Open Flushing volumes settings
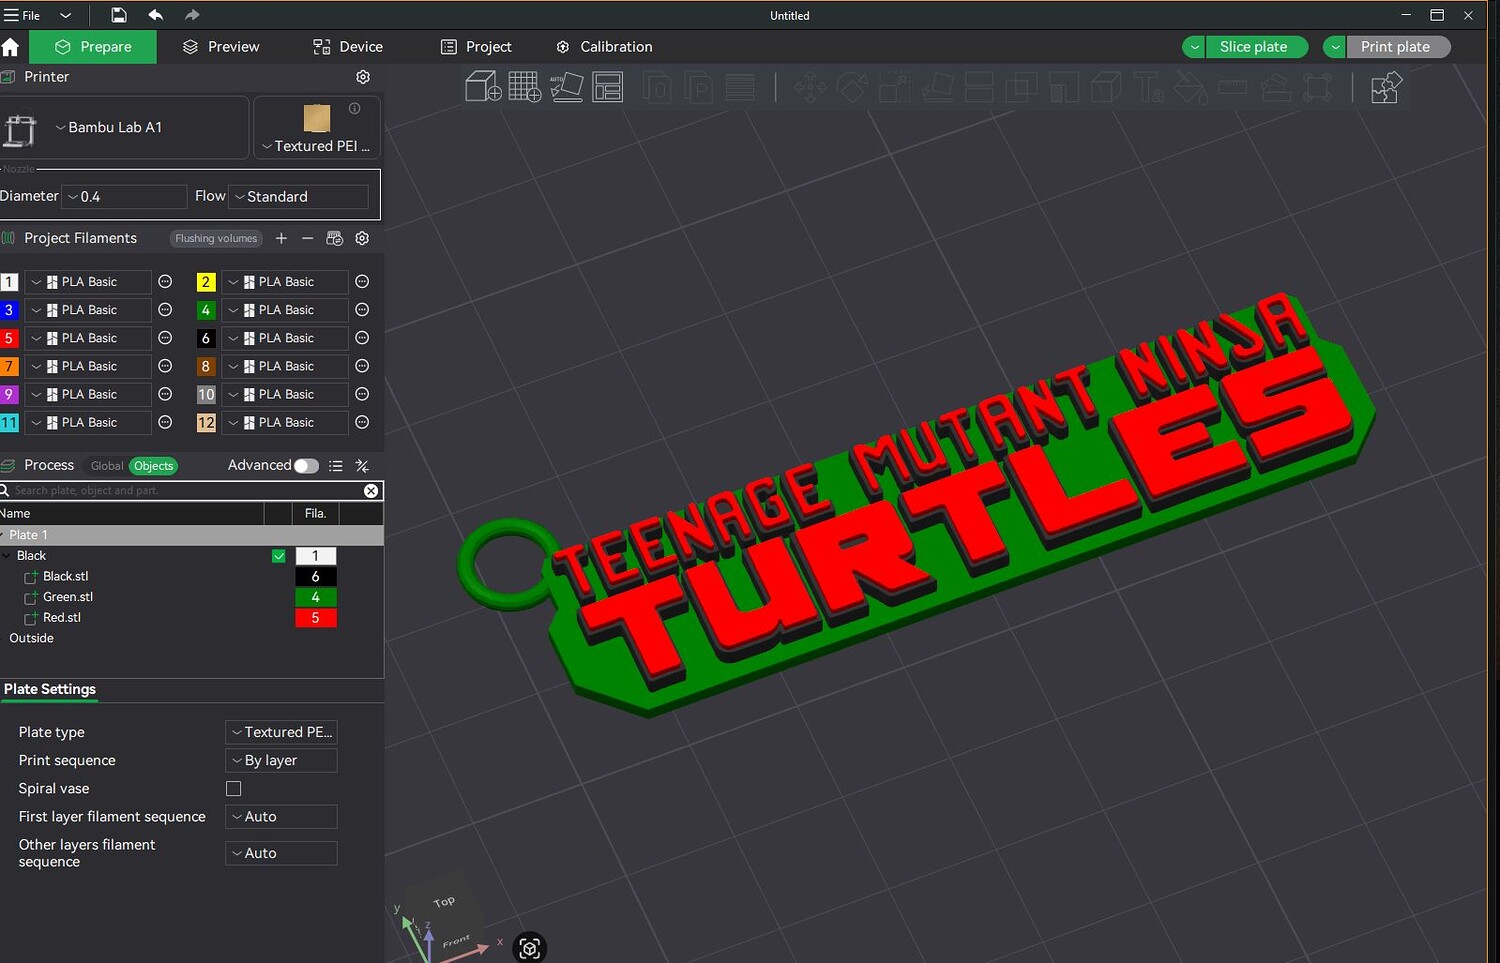1500x963 pixels. 216,238
